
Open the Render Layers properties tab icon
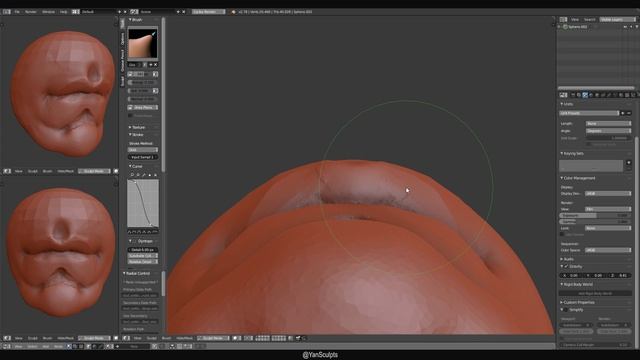pyautogui.click(x=579, y=95)
